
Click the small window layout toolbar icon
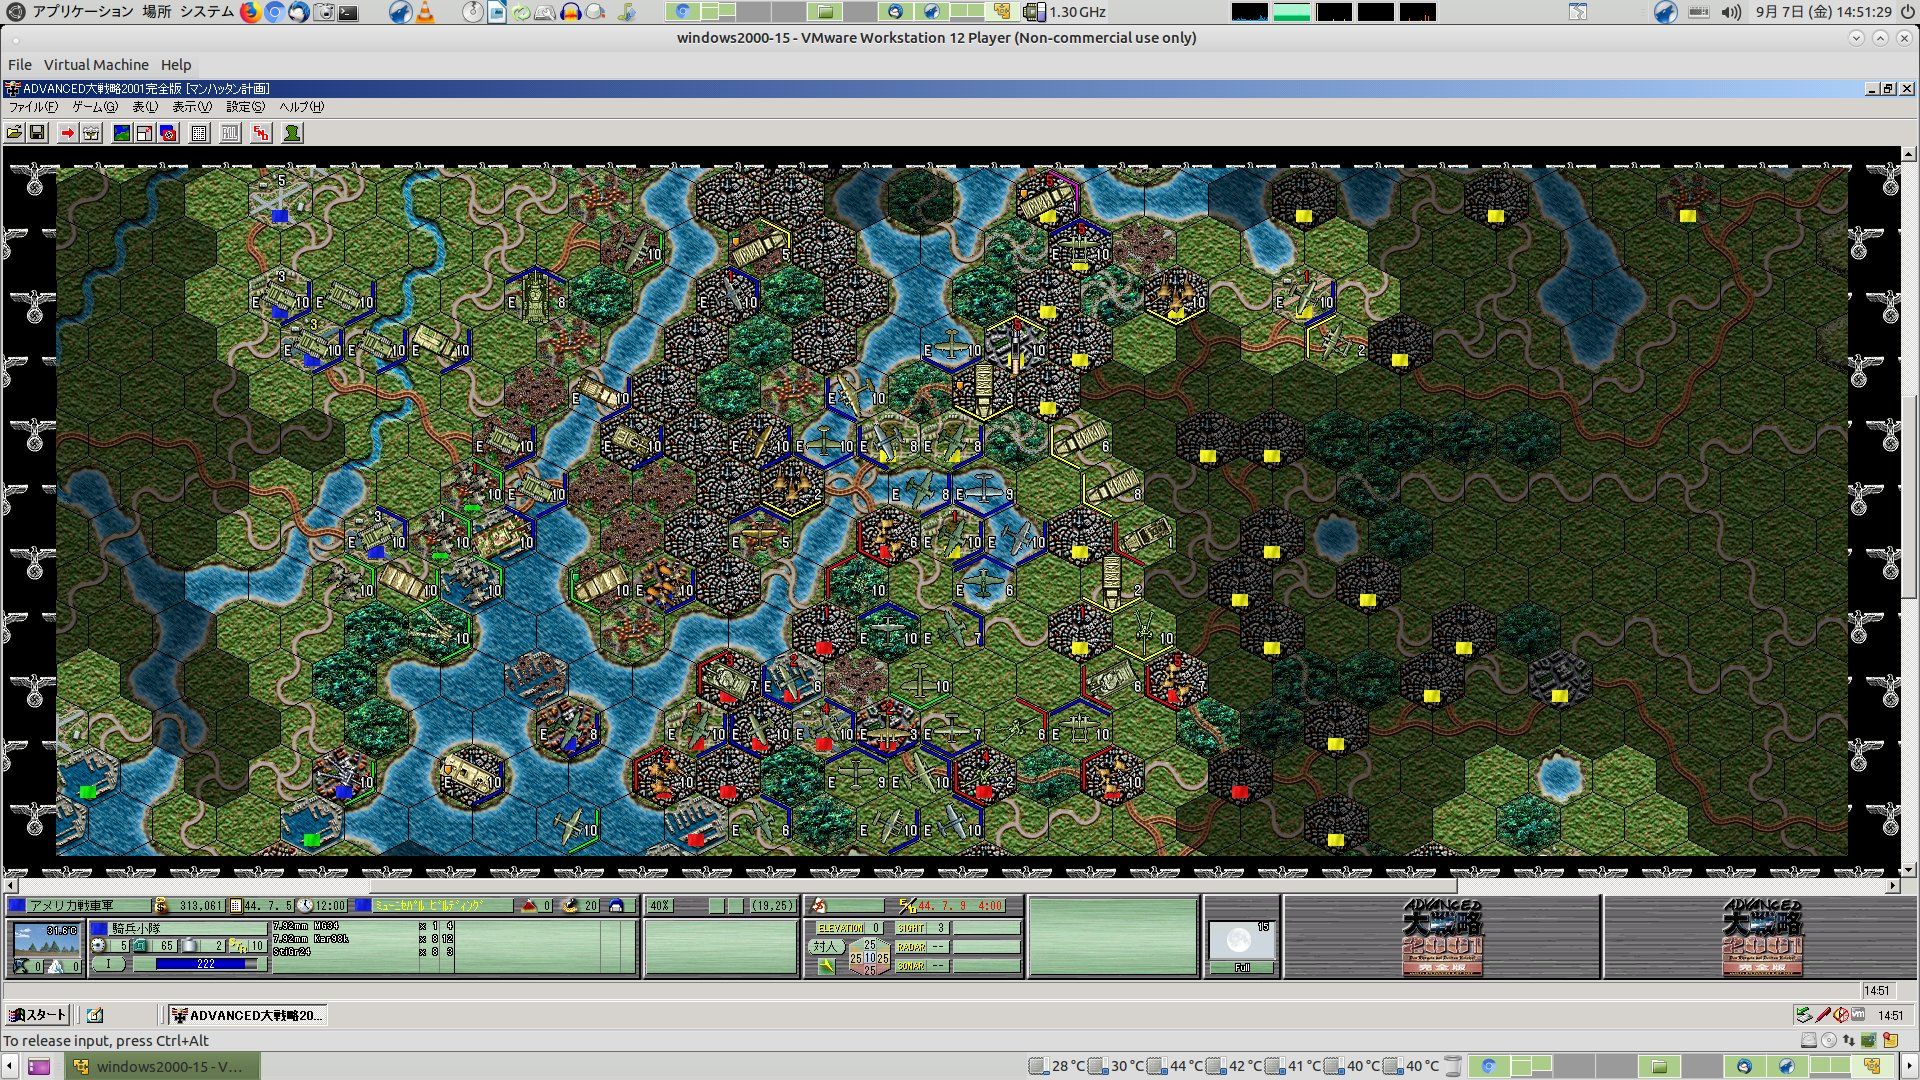click(x=144, y=133)
